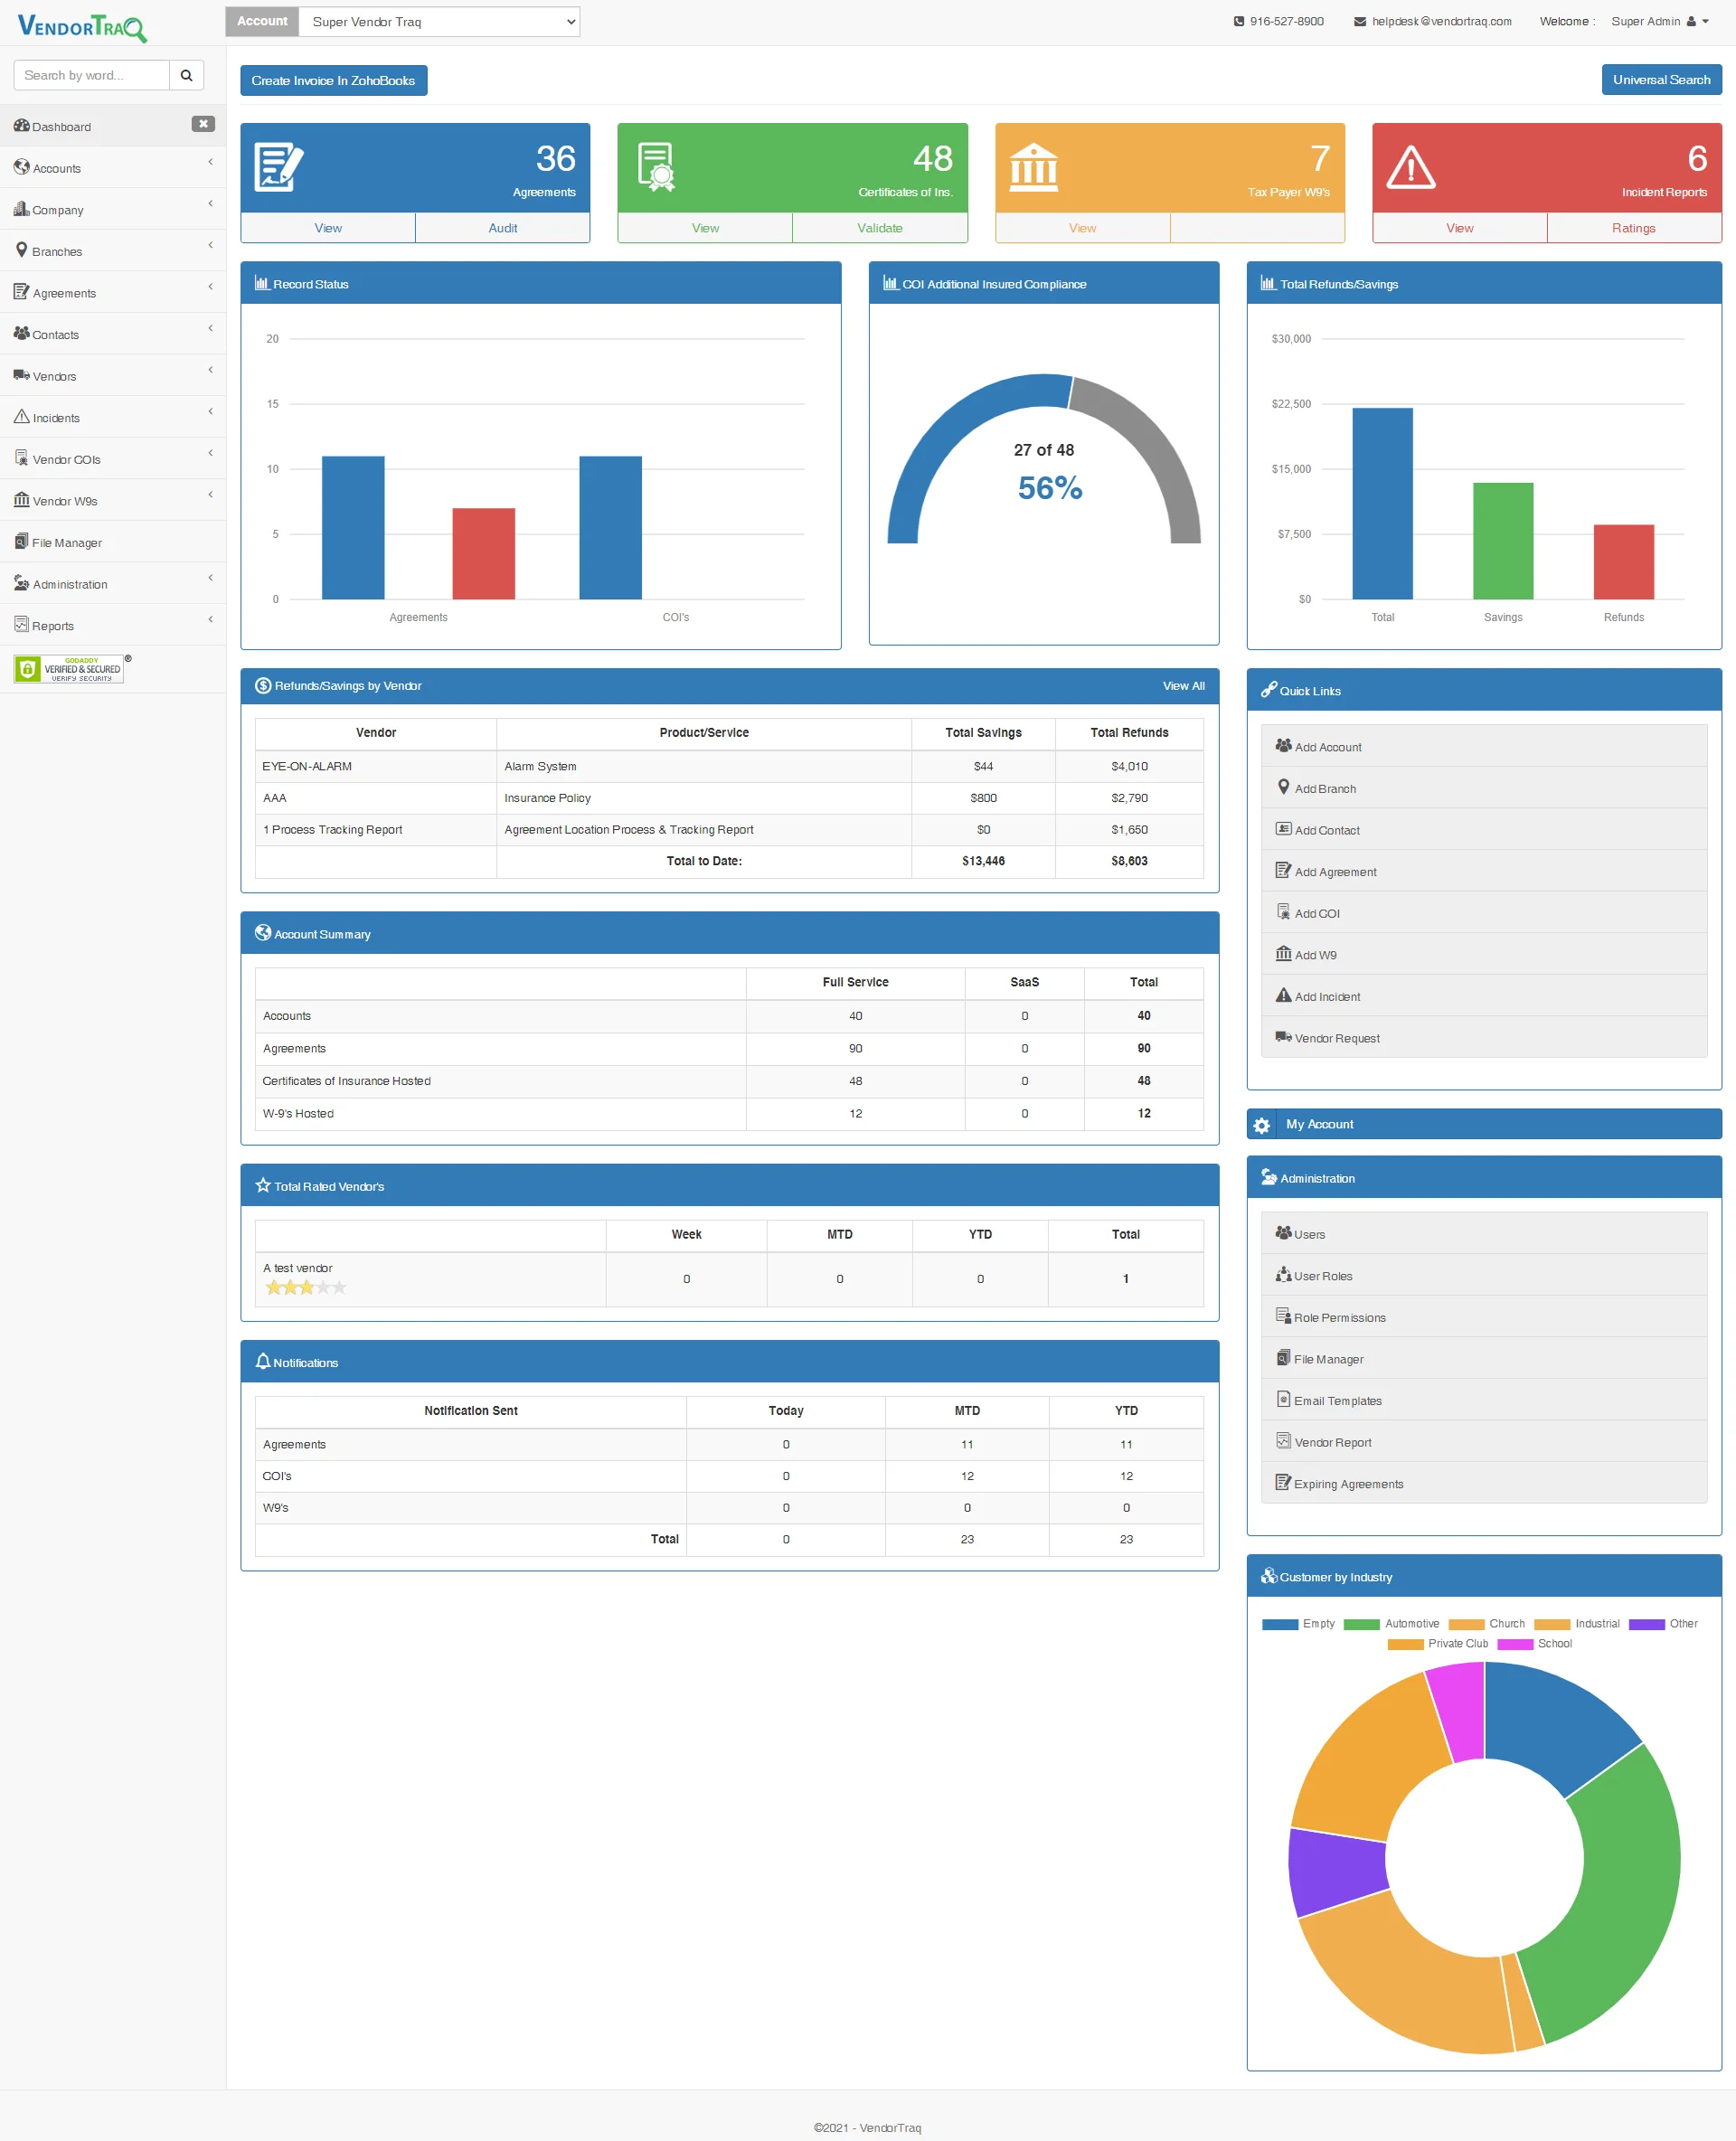
Task: Click the Email Templates icon
Action: pyautogui.click(x=1283, y=1399)
